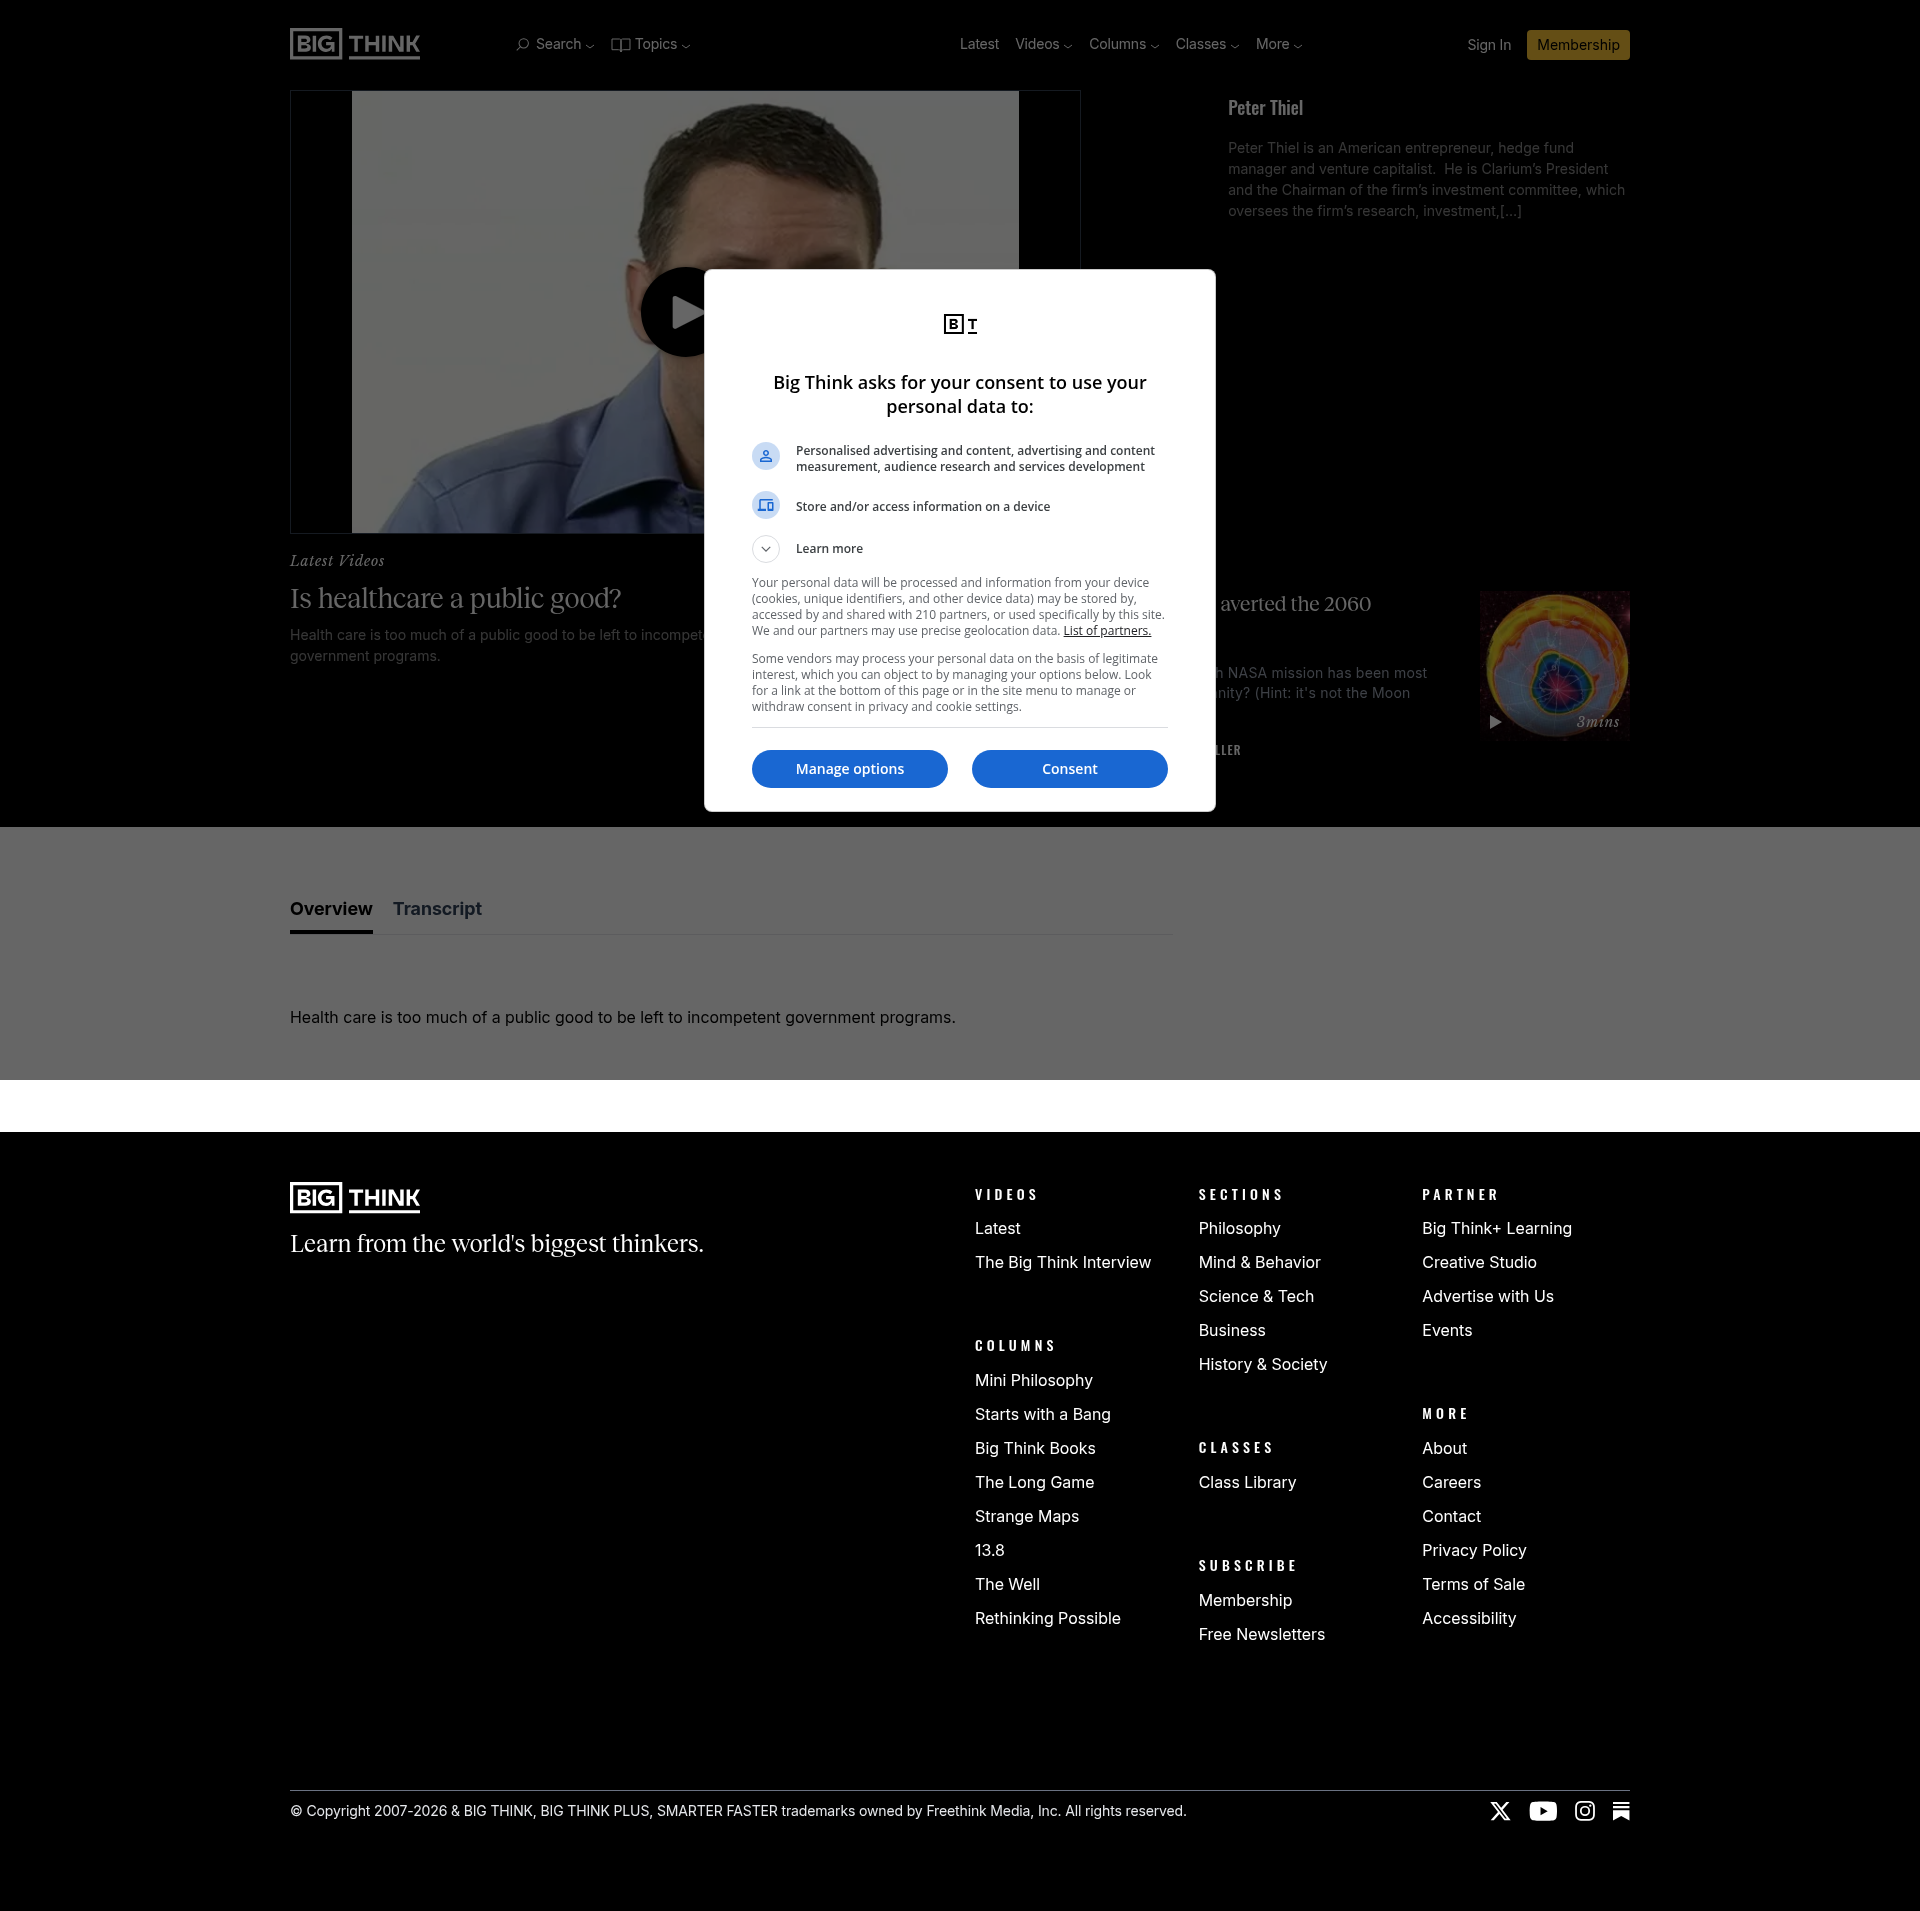Click the X (Twitter) footer icon
The width and height of the screenshot is (1920, 1911).
(x=1500, y=1811)
